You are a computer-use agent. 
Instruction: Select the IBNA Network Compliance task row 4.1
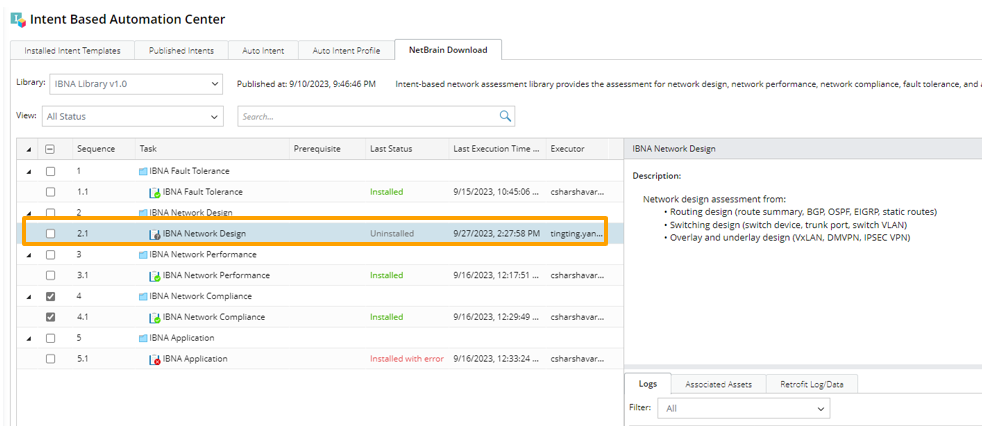click(320, 317)
